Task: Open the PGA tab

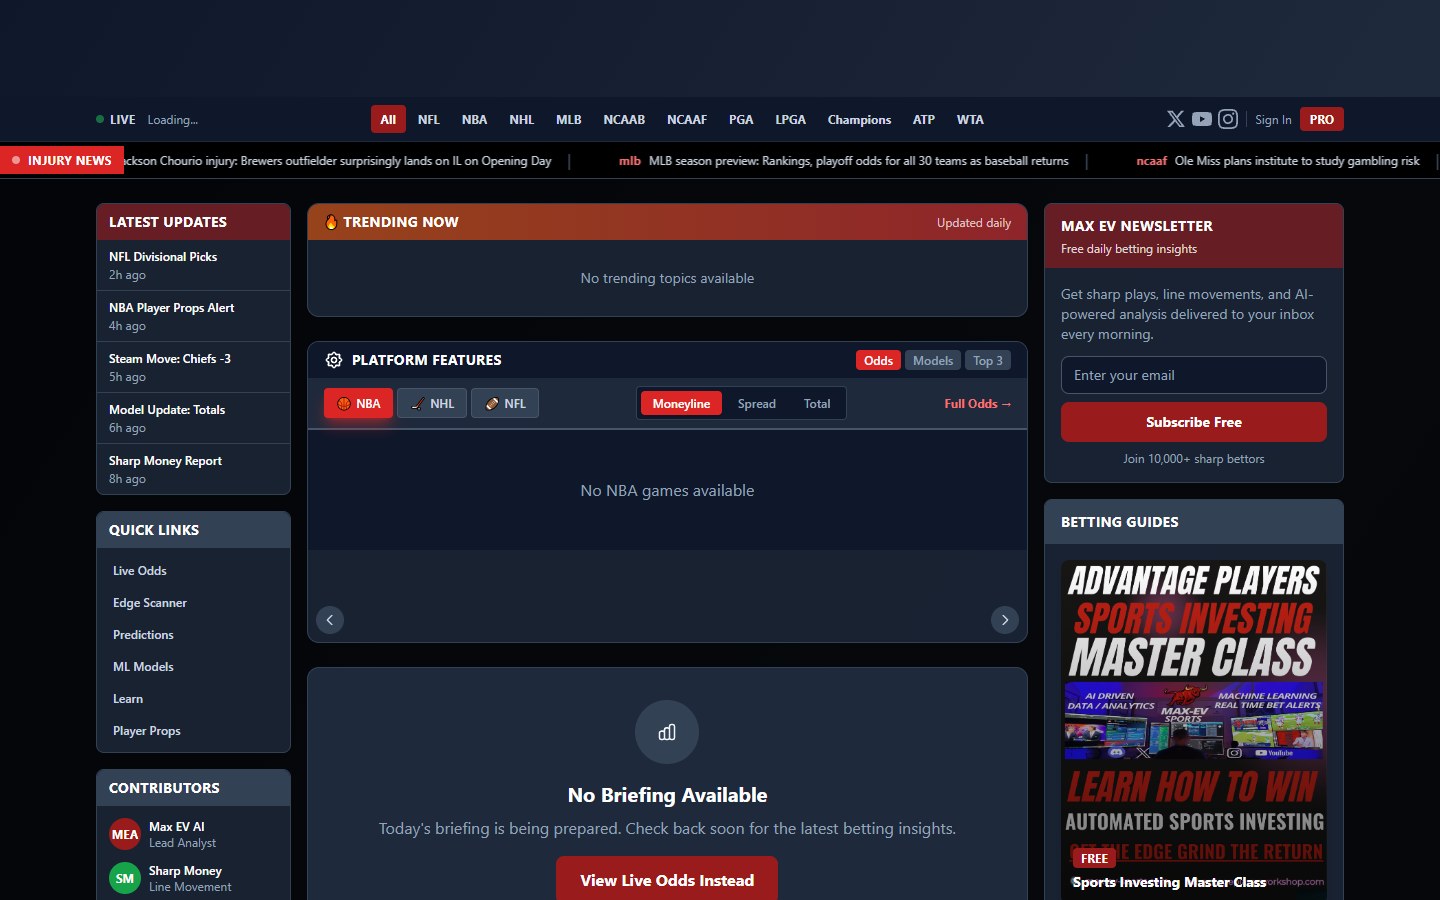Action: point(741,119)
